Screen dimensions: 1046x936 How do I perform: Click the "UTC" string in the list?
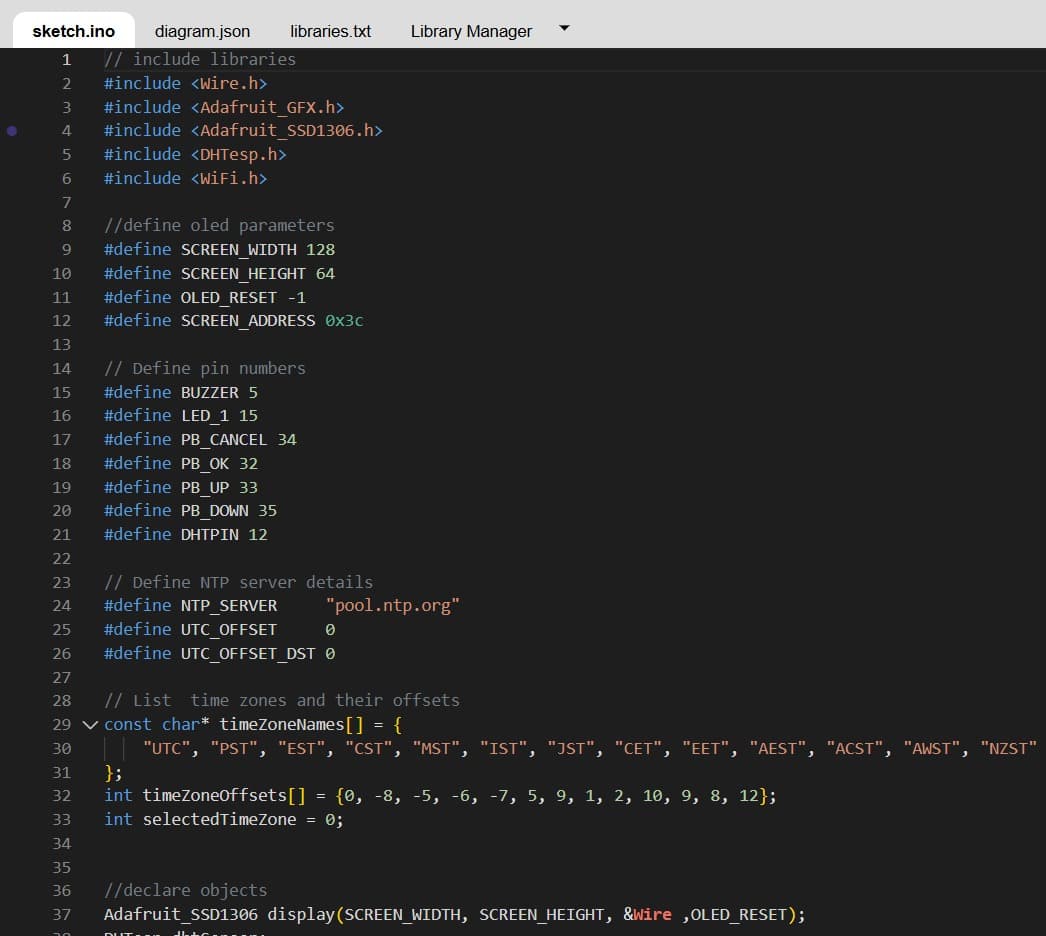click(x=167, y=749)
